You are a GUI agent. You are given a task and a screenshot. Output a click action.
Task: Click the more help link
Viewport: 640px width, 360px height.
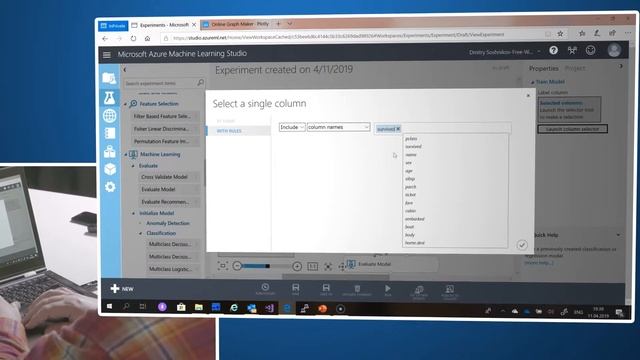tap(538, 263)
